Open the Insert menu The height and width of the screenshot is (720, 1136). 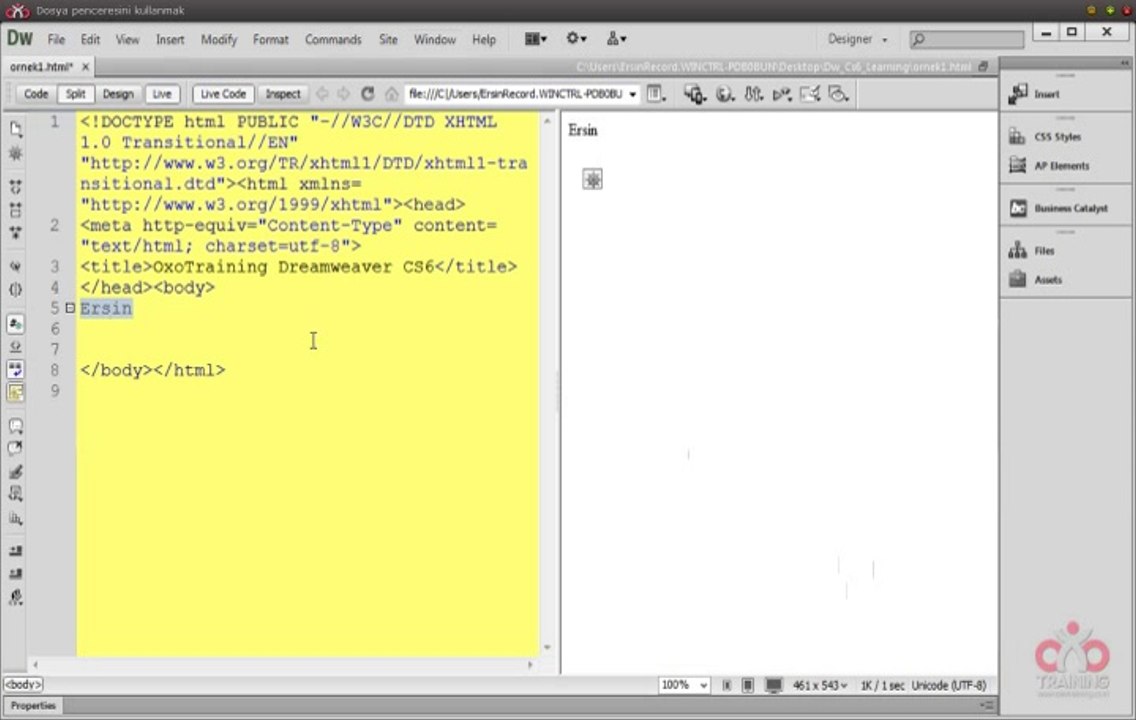click(x=170, y=40)
